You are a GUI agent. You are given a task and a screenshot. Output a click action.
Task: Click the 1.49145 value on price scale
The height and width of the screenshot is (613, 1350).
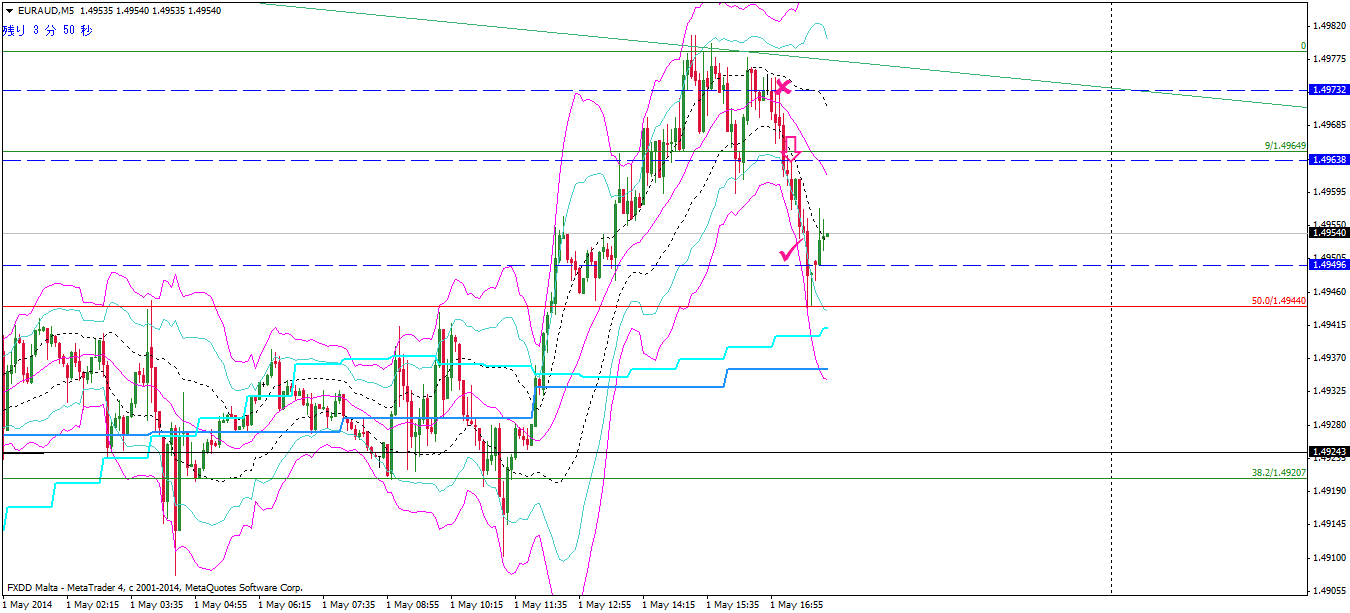[x=1332, y=523]
